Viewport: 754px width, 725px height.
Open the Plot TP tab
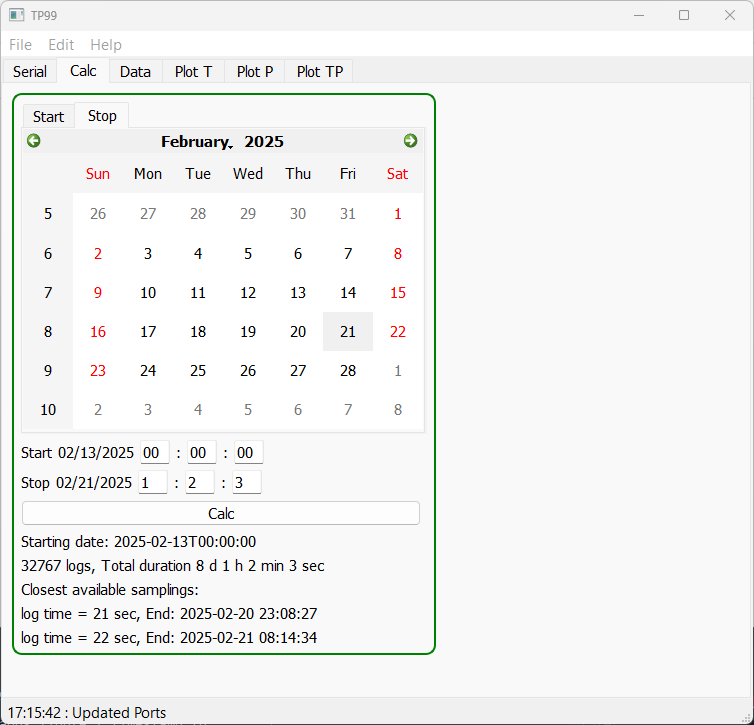coord(320,72)
